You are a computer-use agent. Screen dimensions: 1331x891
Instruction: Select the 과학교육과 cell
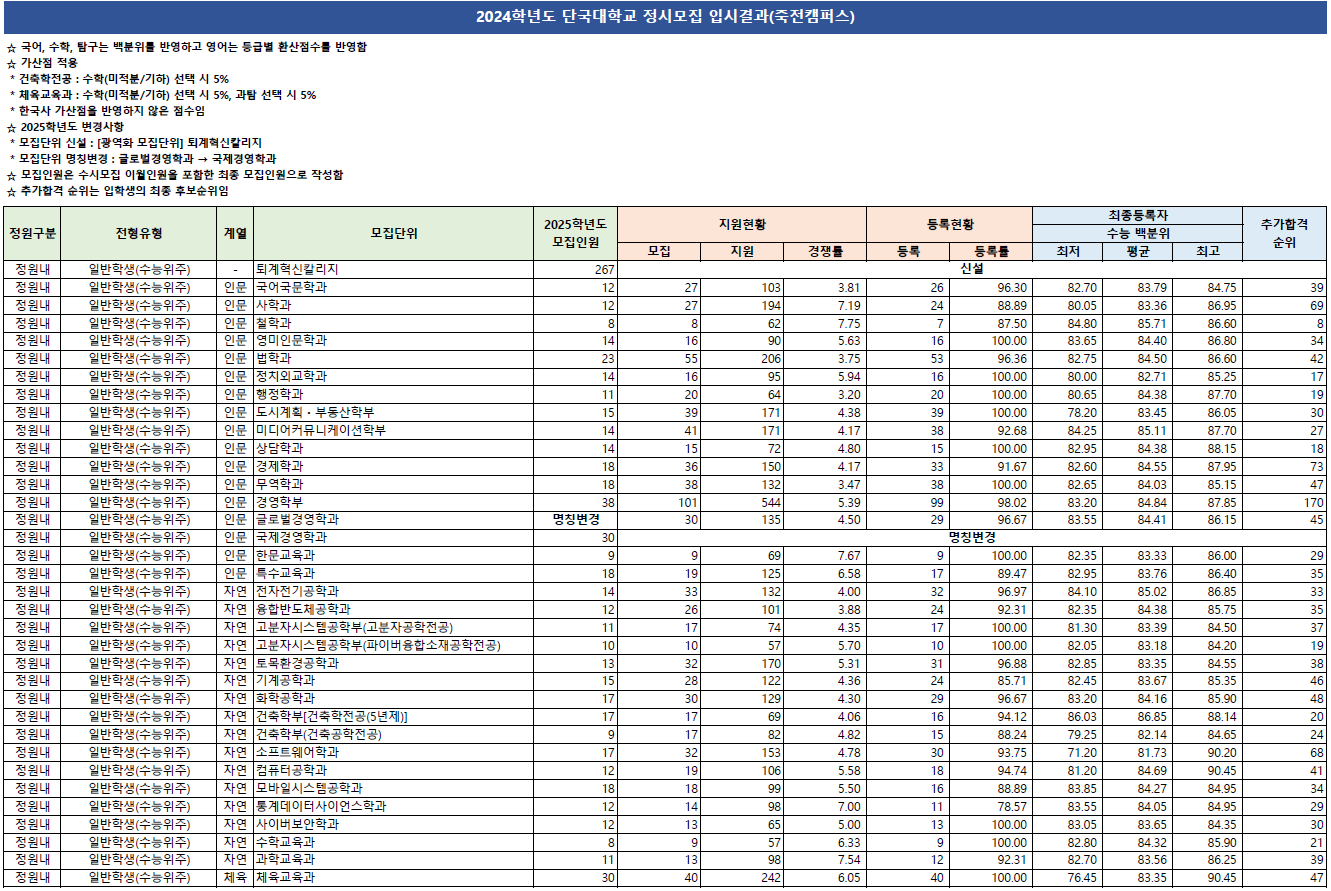pyautogui.click(x=394, y=860)
